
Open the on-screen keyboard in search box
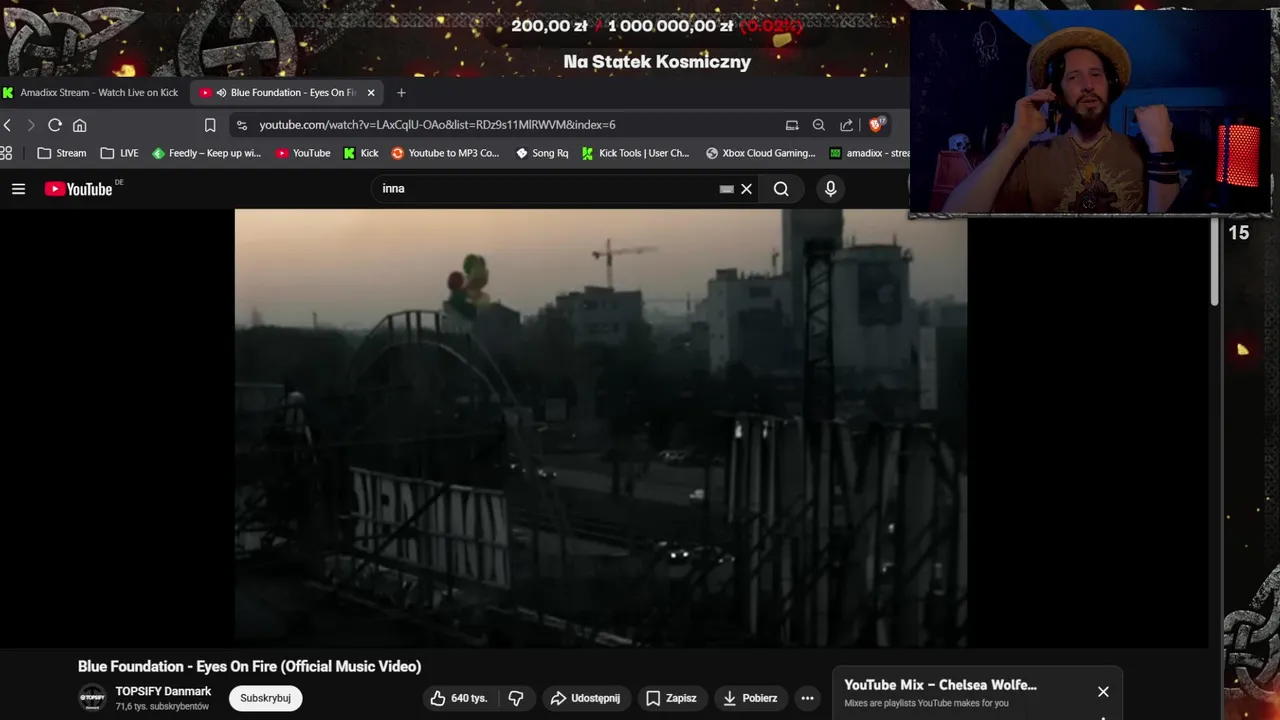click(727, 189)
